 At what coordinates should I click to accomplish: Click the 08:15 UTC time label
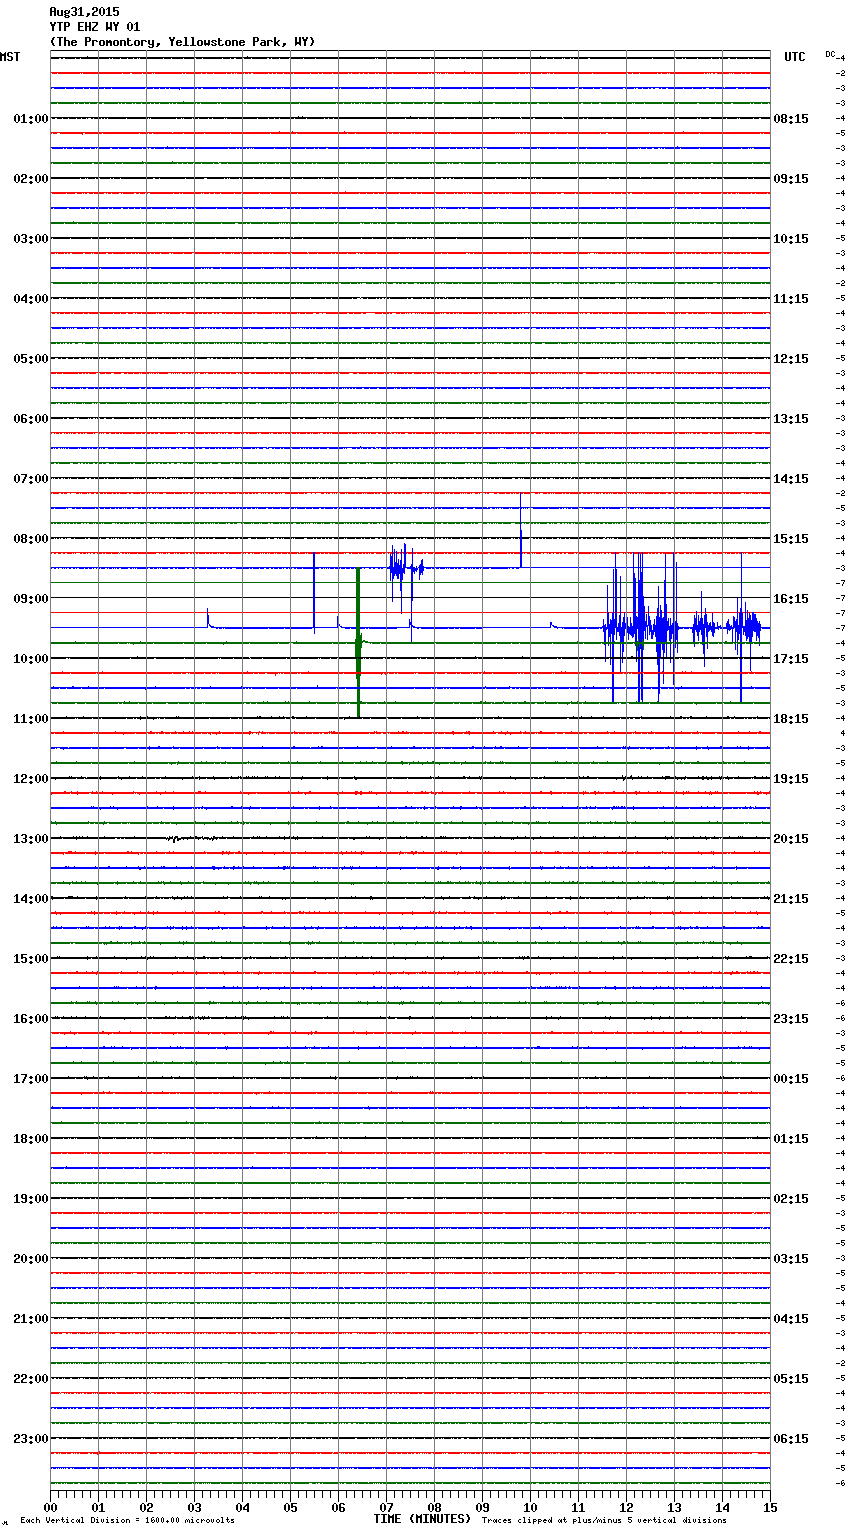pos(791,119)
